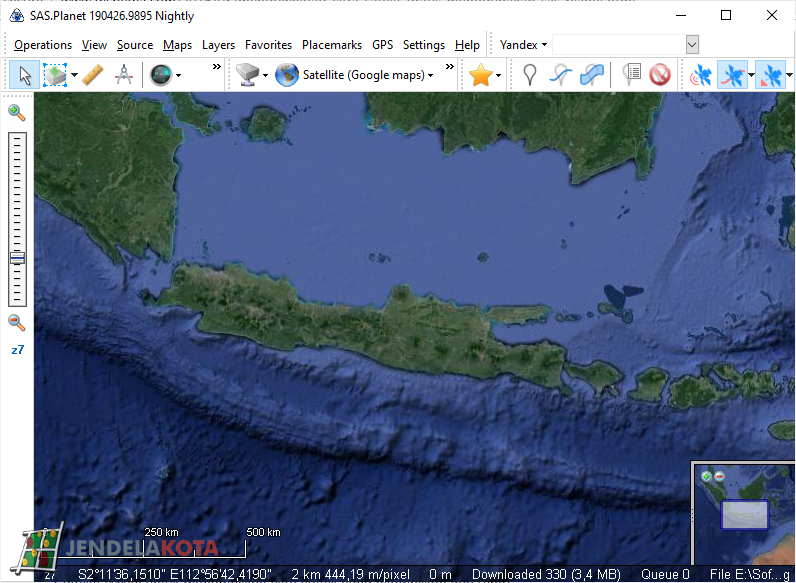The width and height of the screenshot is (796, 583).
Task: Open the Placemarks menu
Action: [332, 45]
